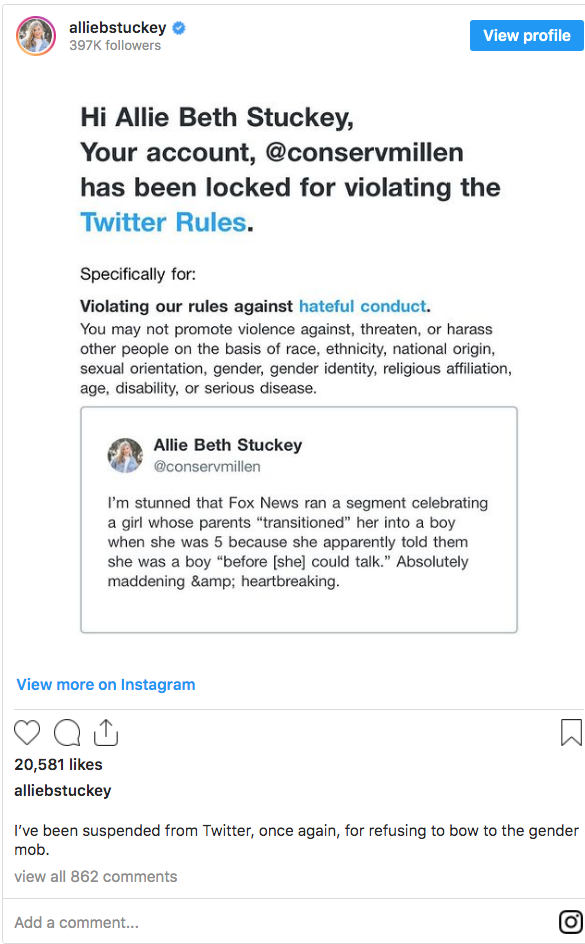Click the tweet author avatar thumbnail

click(125, 455)
